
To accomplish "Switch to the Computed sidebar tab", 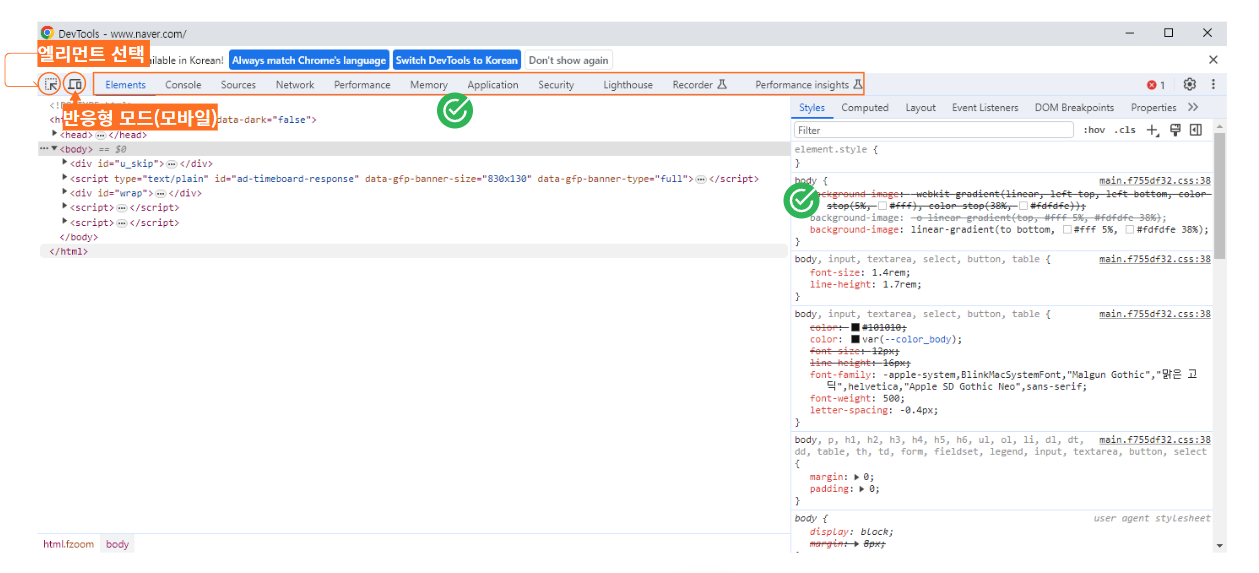I will pyautogui.click(x=865, y=107).
